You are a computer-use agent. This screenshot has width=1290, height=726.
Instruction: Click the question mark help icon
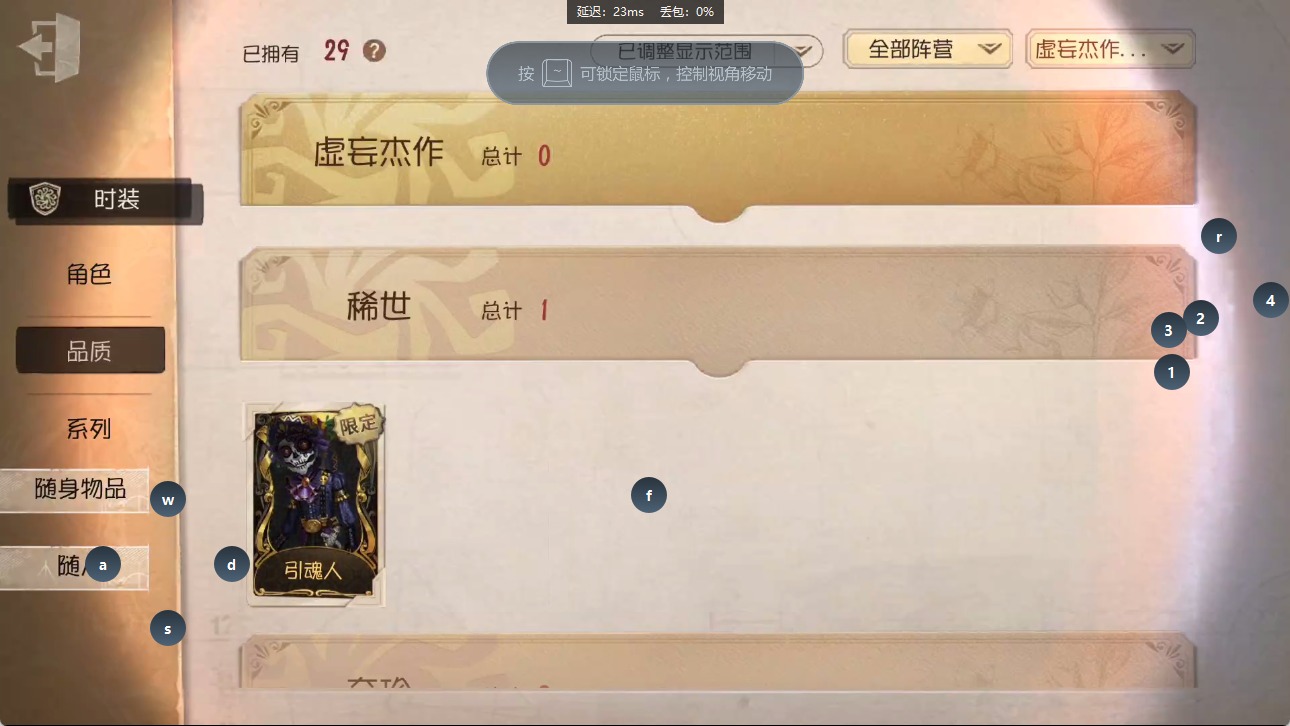pos(374,51)
